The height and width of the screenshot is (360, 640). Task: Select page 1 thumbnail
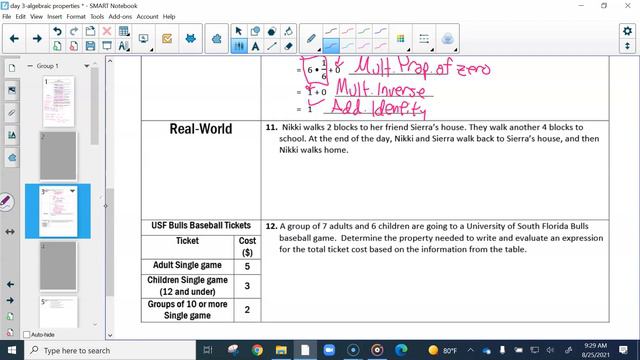tap(59, 102)
